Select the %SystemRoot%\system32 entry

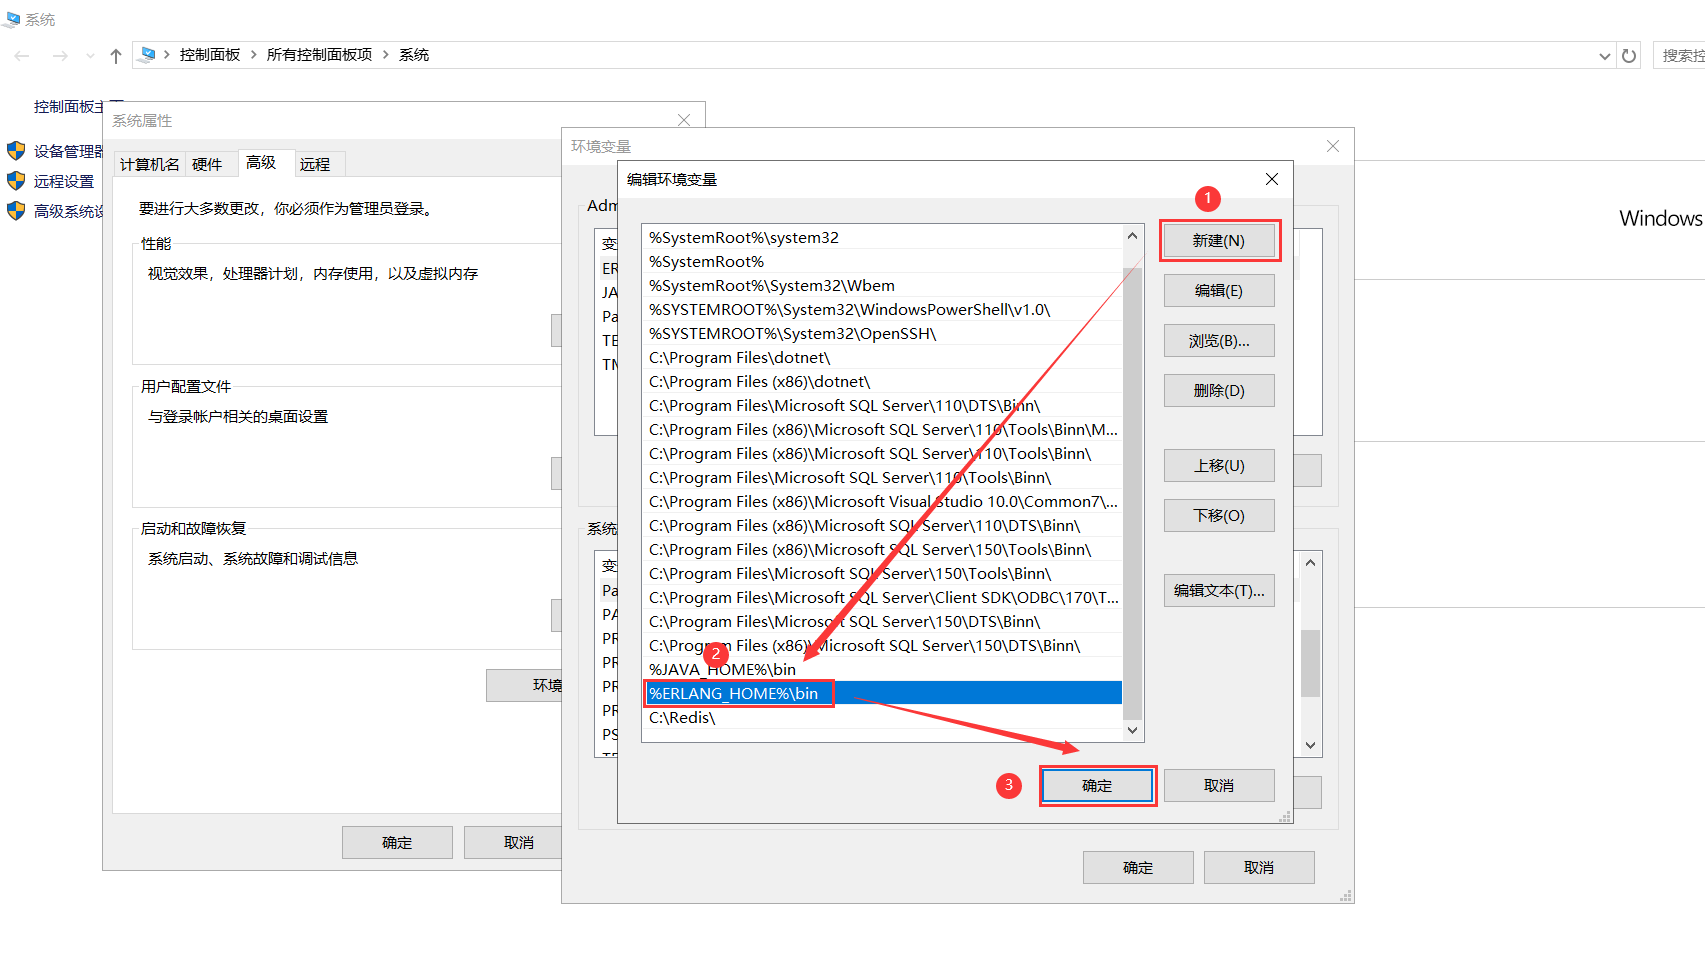[x=882, y=238]
